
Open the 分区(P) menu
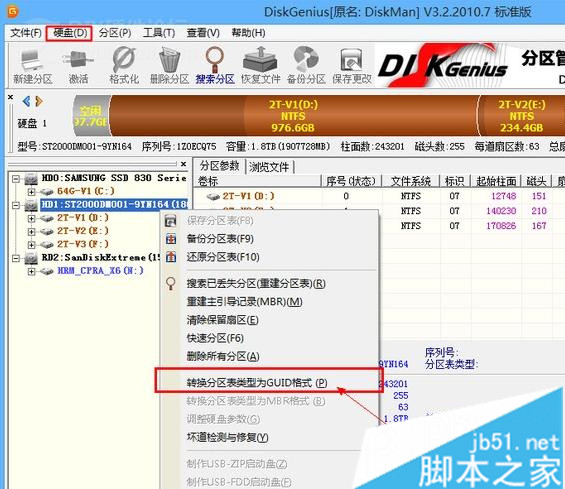point(115,33)
